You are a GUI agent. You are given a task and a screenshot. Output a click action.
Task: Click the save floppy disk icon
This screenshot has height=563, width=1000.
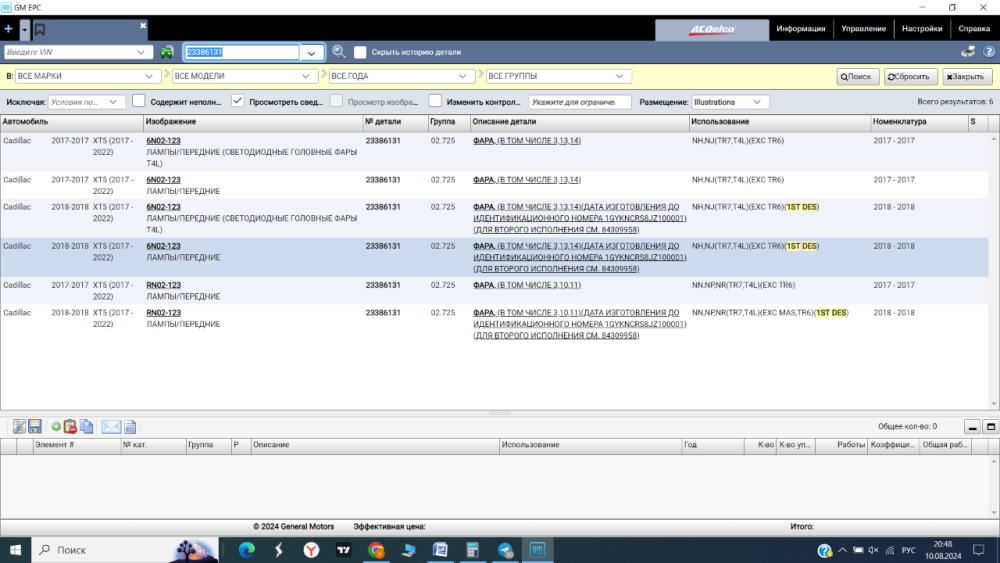(35, 426)
